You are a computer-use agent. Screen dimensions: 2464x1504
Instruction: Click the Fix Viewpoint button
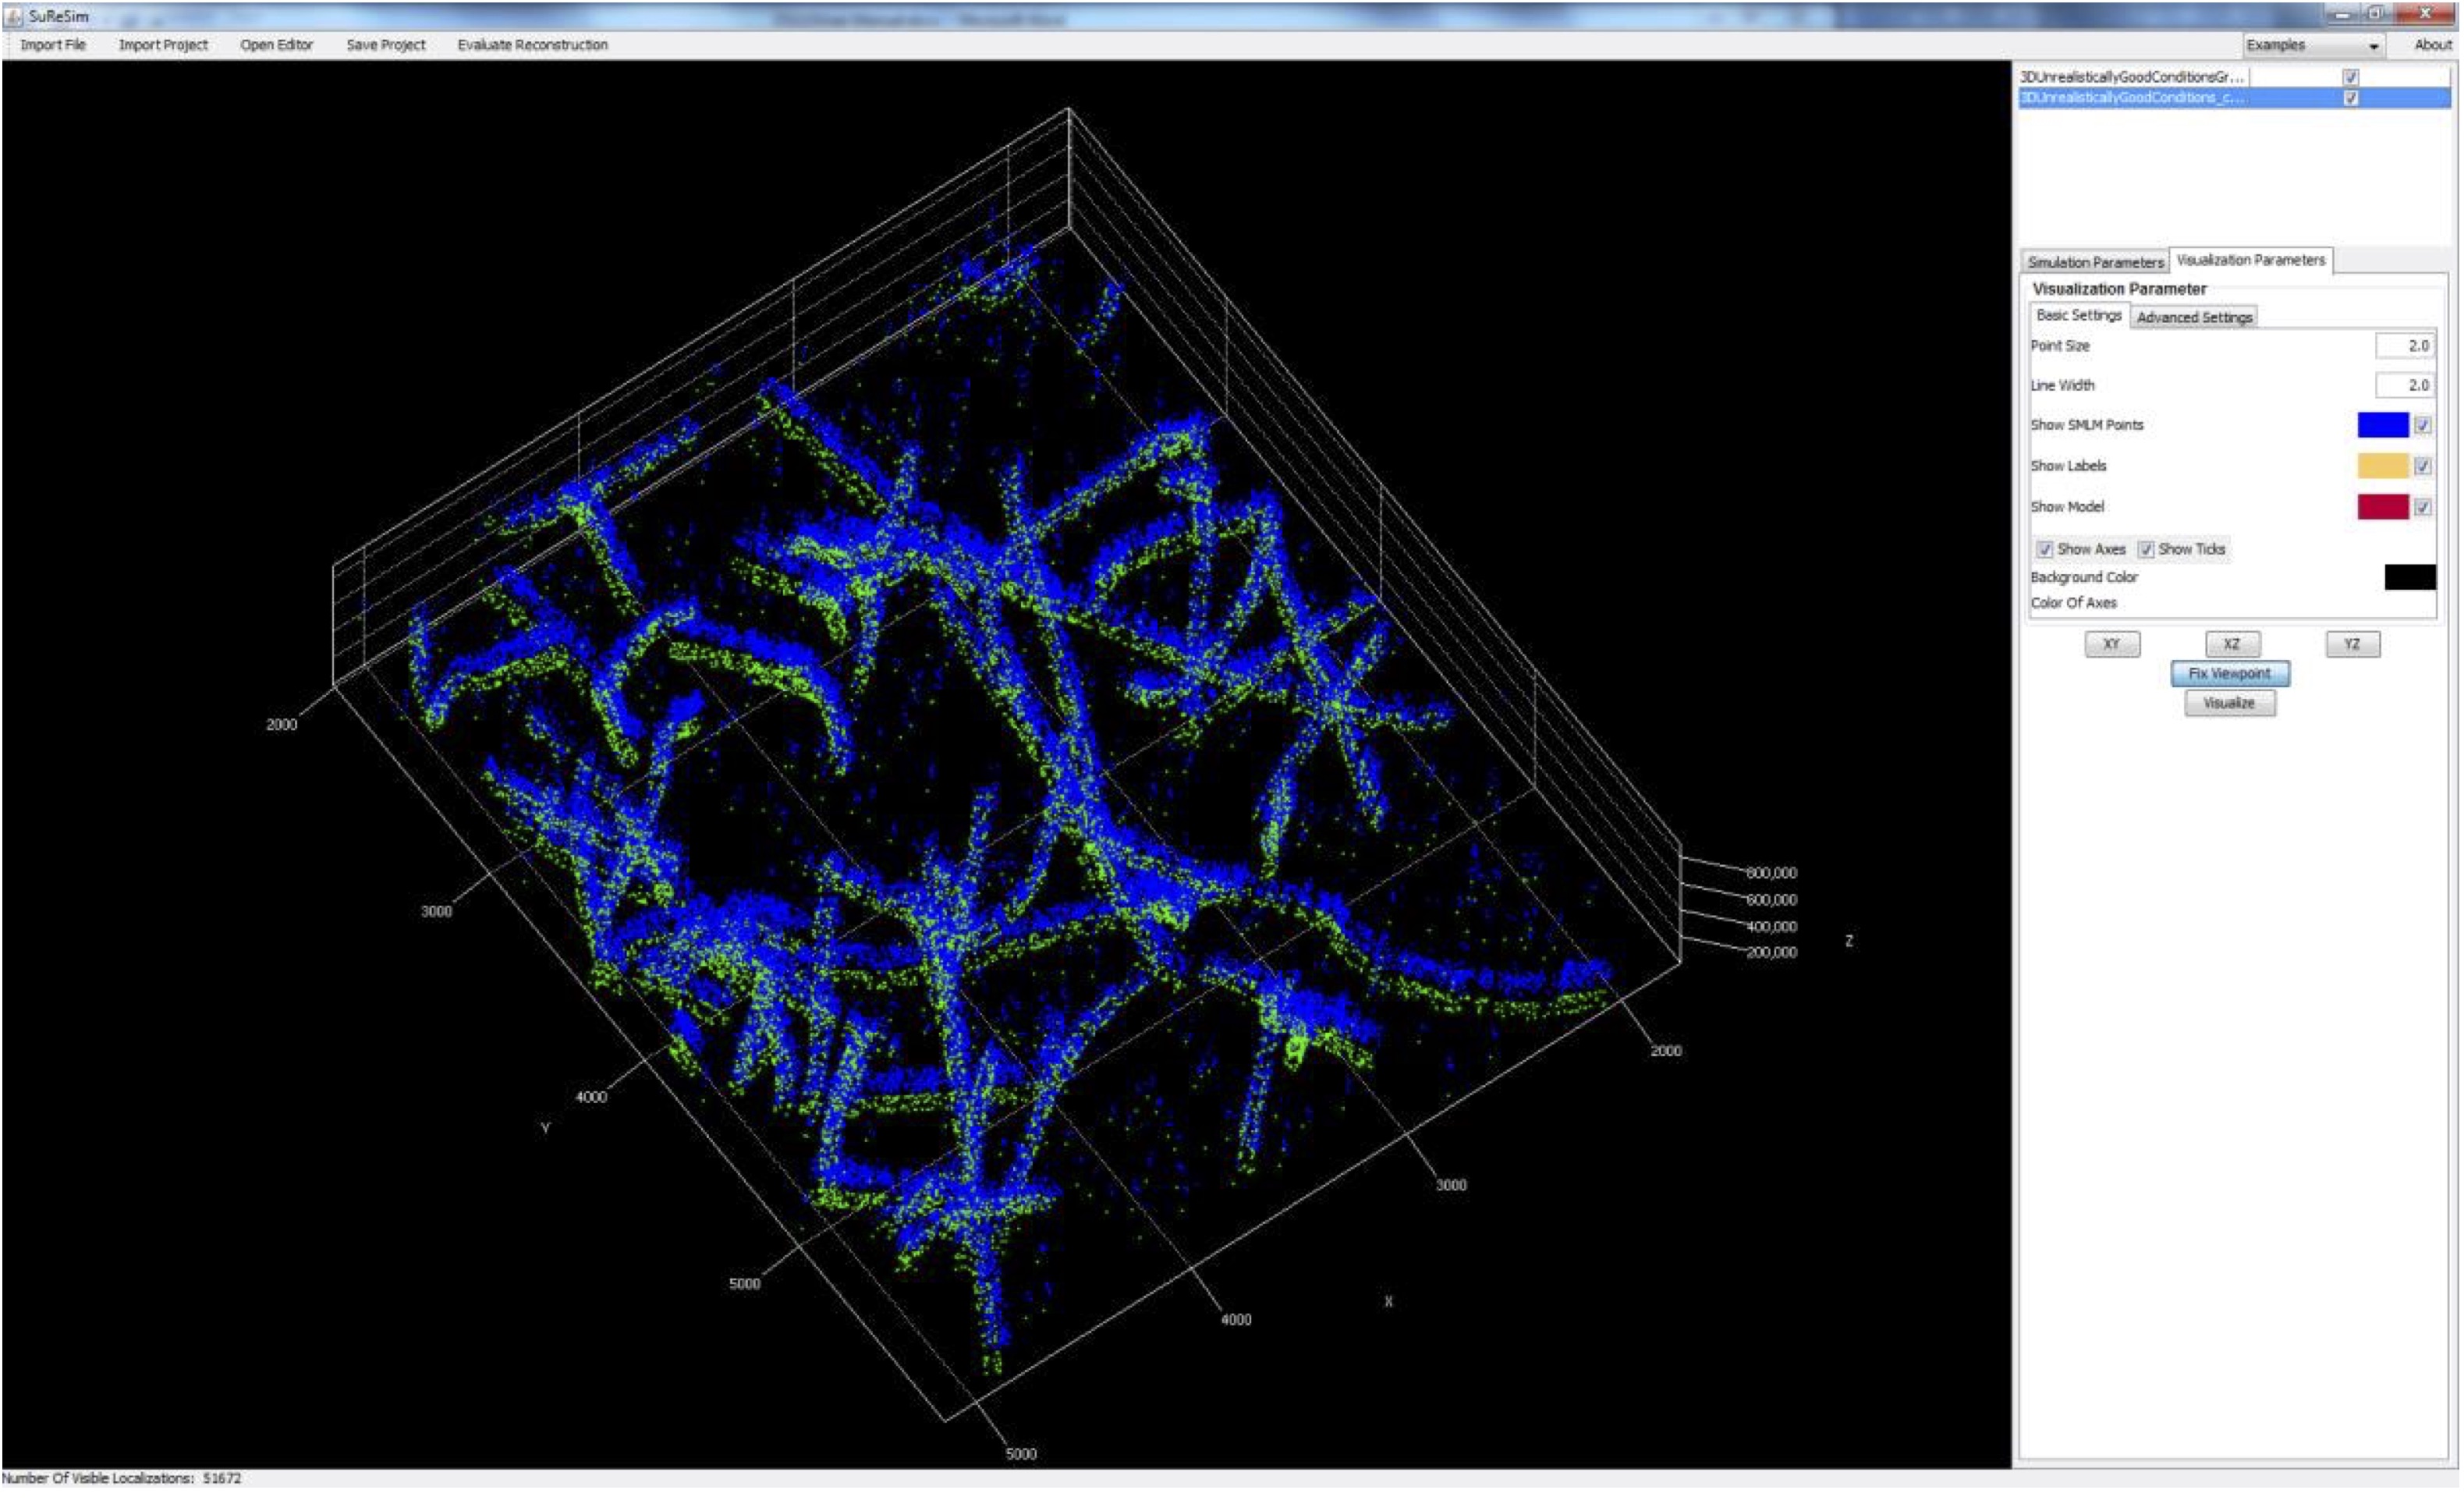2229,673
